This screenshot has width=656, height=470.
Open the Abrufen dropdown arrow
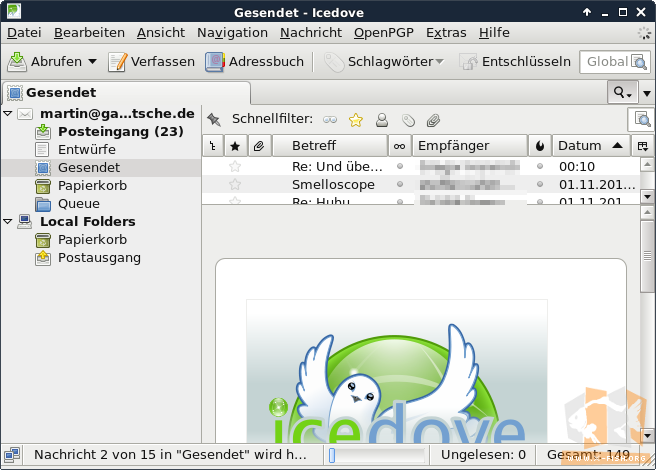pyautogui.click(x=92, y=62)
